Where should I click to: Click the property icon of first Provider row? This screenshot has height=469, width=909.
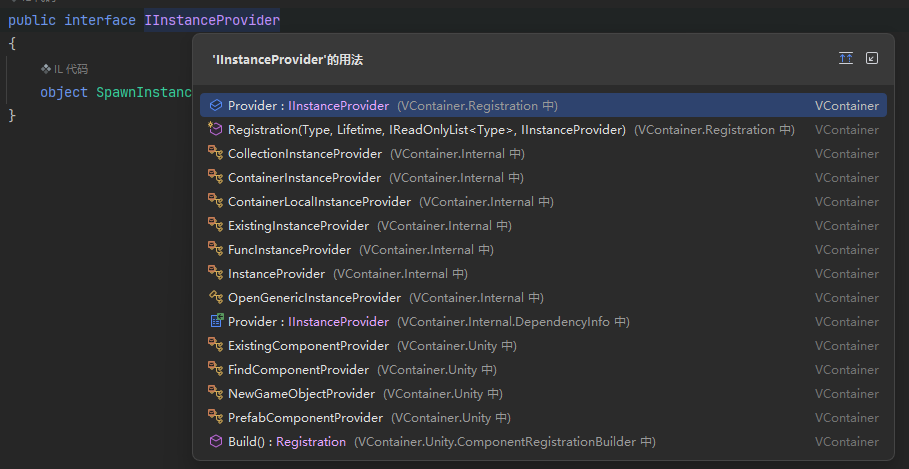pyautogui.click(x=214, y=105)
